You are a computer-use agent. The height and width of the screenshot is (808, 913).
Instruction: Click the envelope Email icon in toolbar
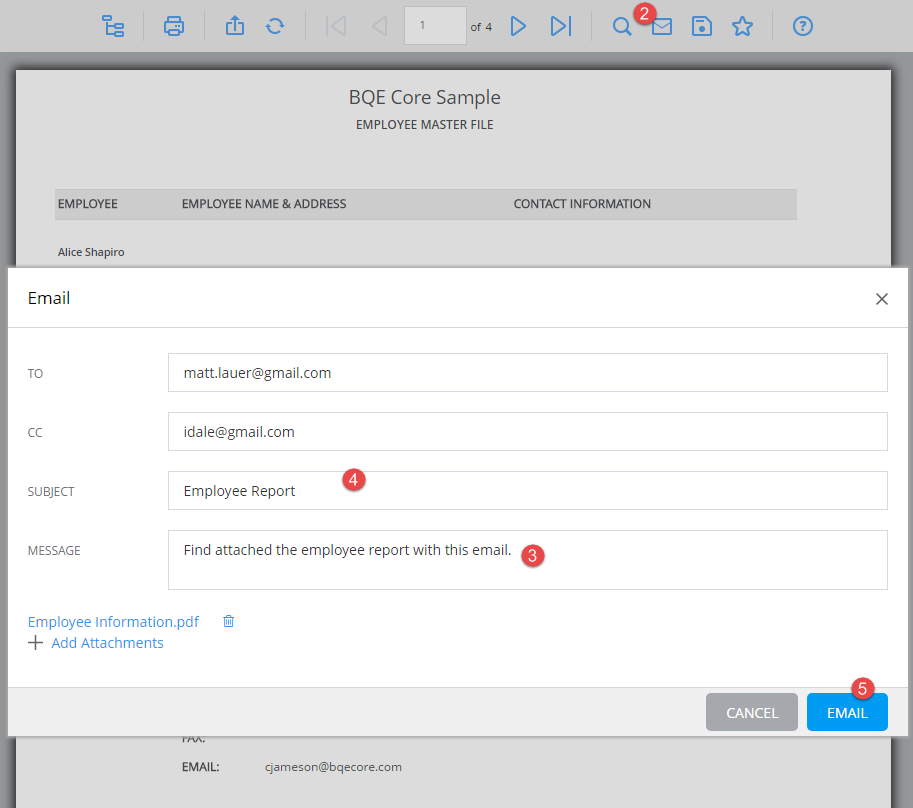tap(662, 27)
